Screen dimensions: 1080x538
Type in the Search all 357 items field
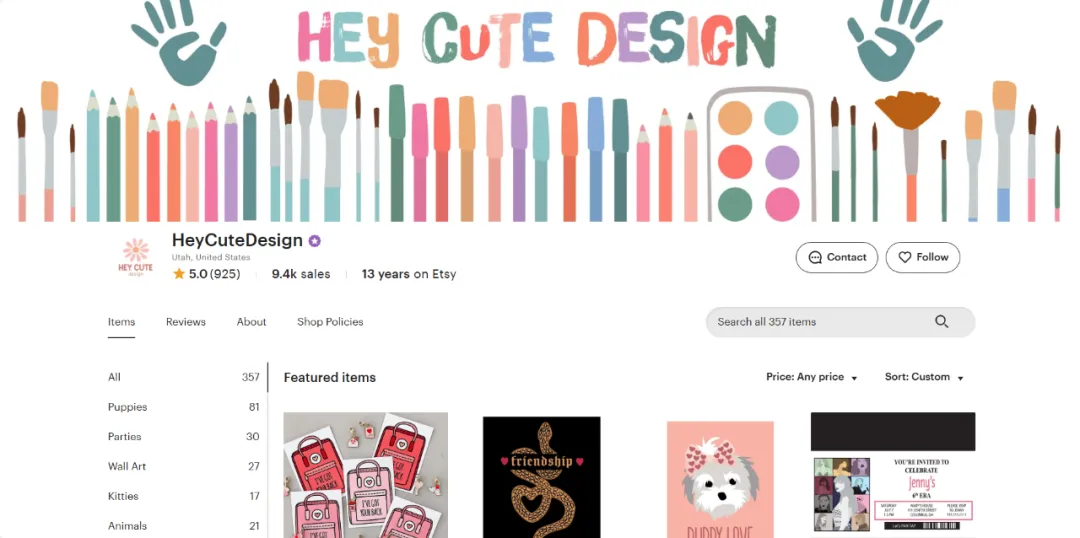pos(820,322)
